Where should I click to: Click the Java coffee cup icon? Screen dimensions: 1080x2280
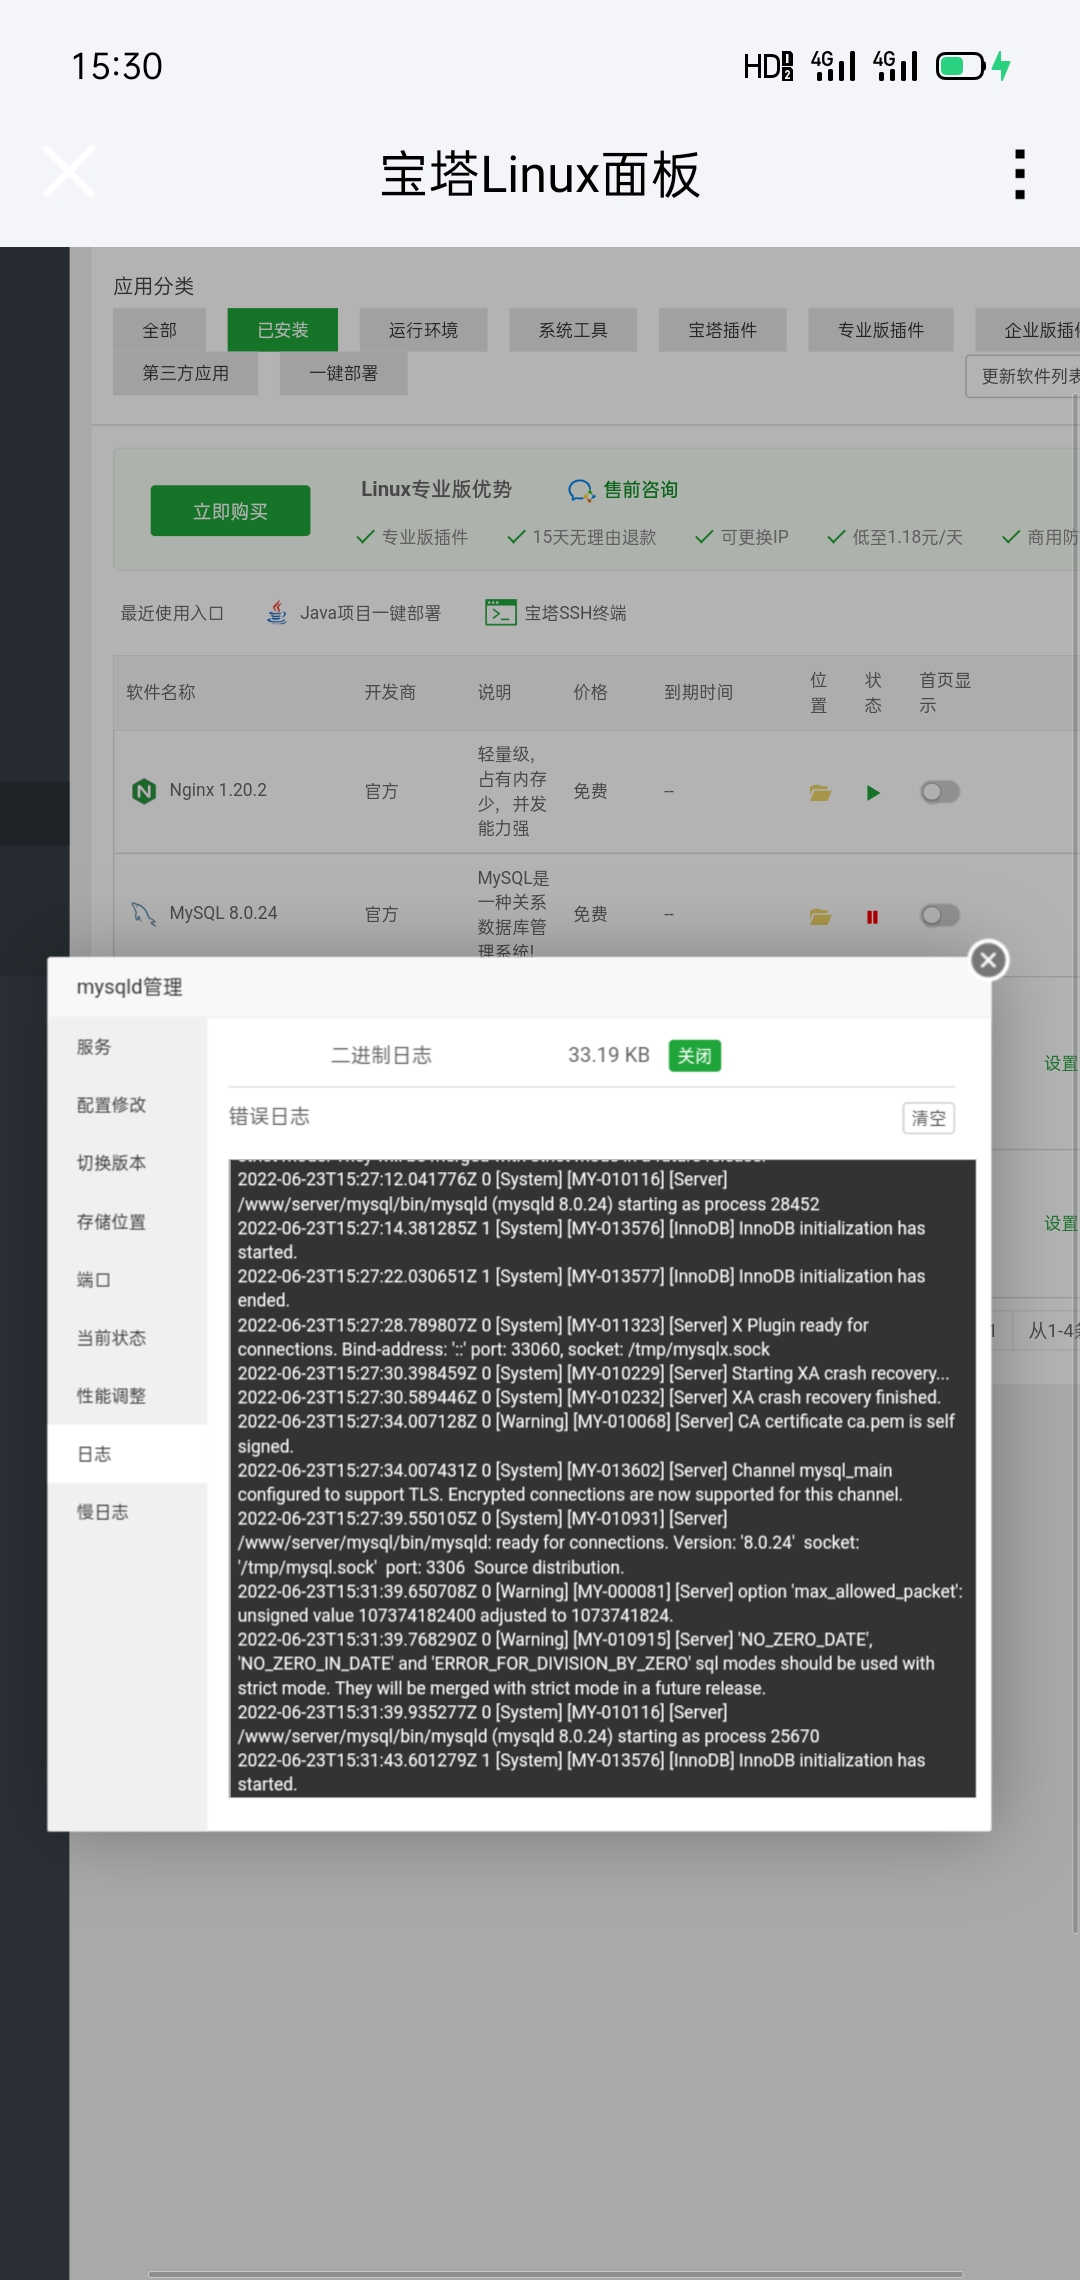coord(277,612)
